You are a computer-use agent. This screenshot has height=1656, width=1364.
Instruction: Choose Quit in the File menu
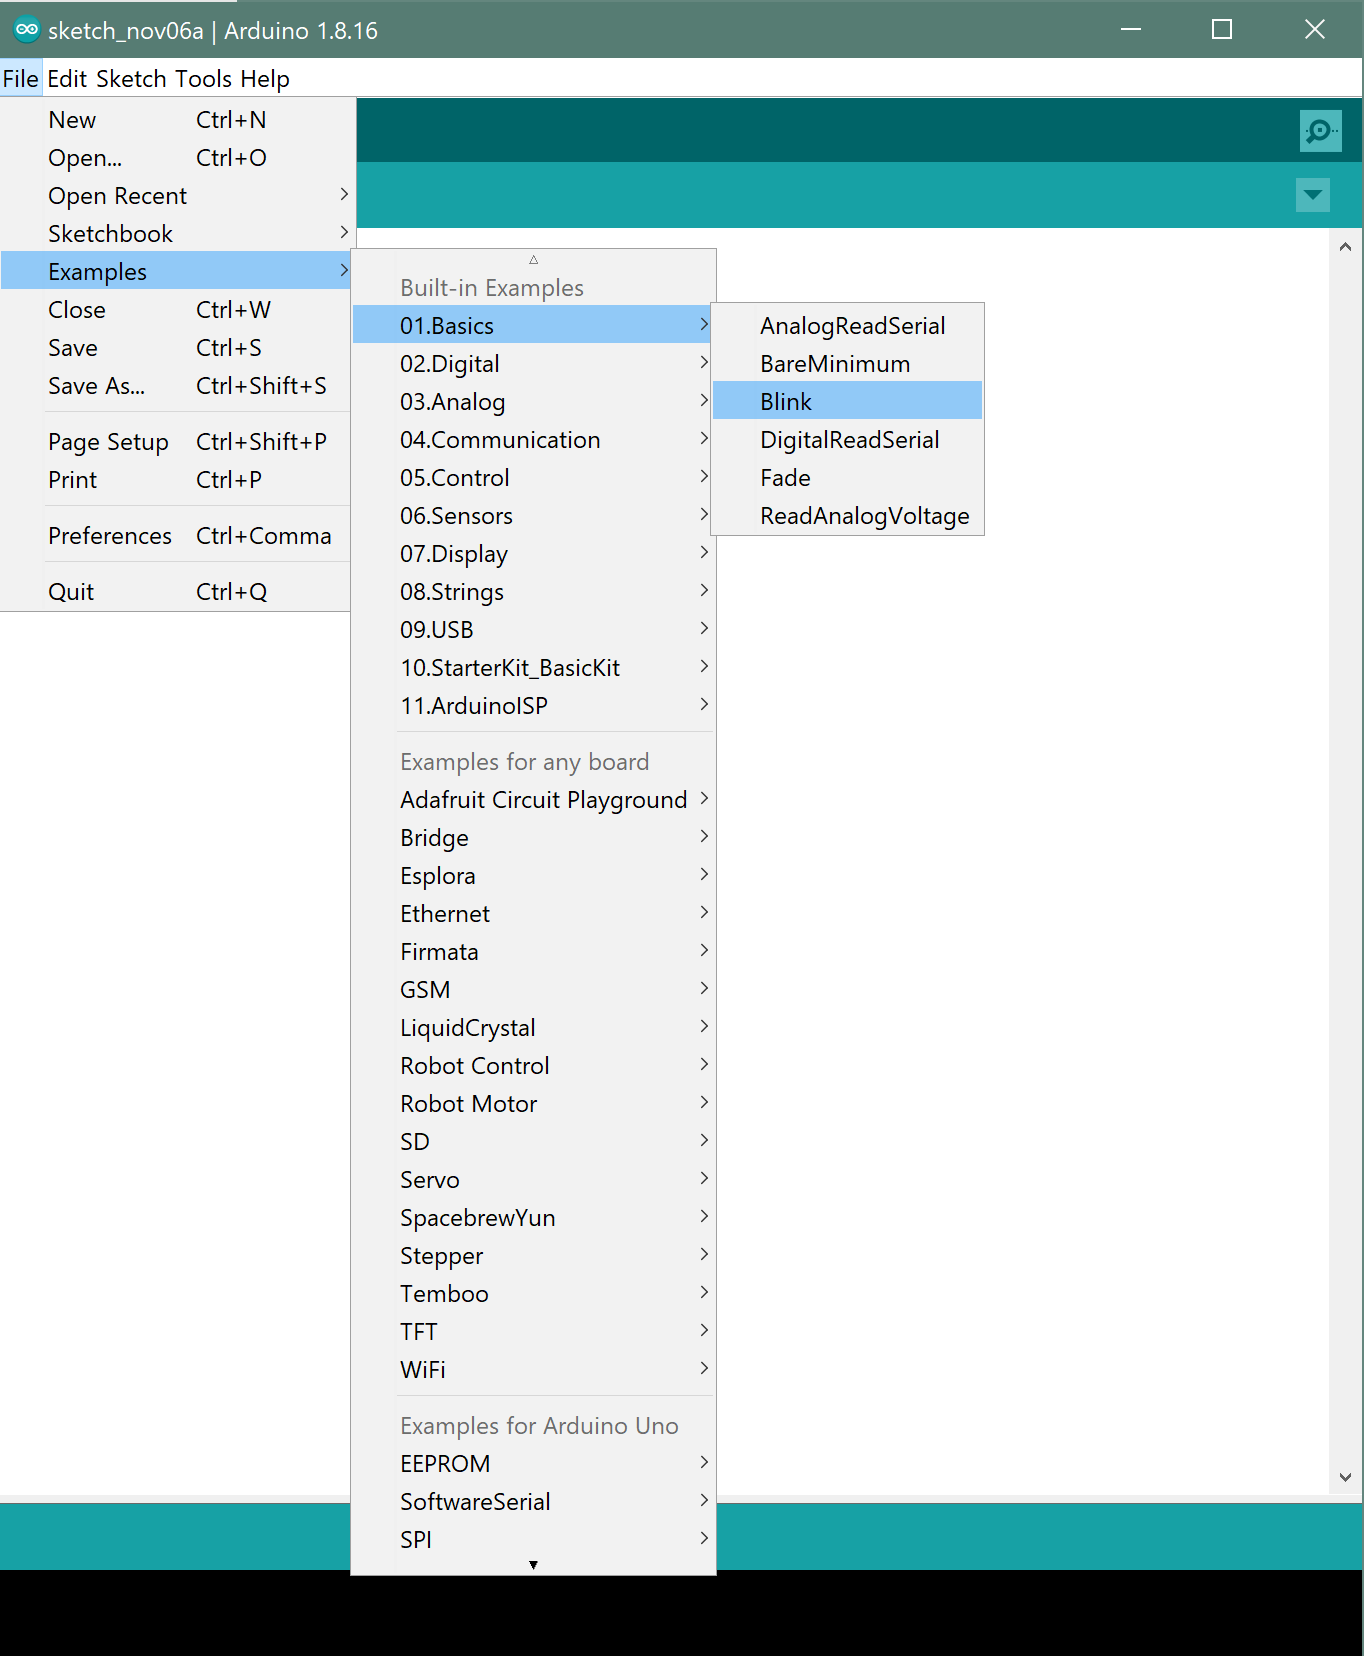coord(176,592)
